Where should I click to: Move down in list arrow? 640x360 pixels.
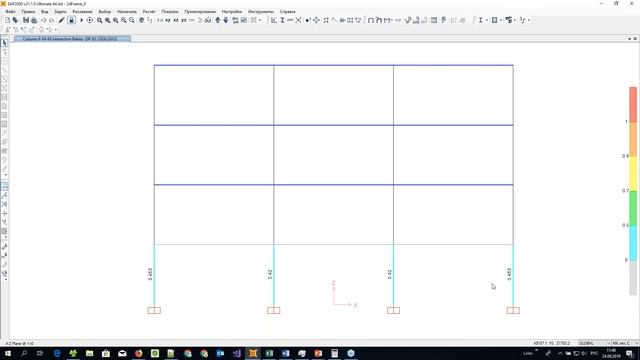click(226, 20)
